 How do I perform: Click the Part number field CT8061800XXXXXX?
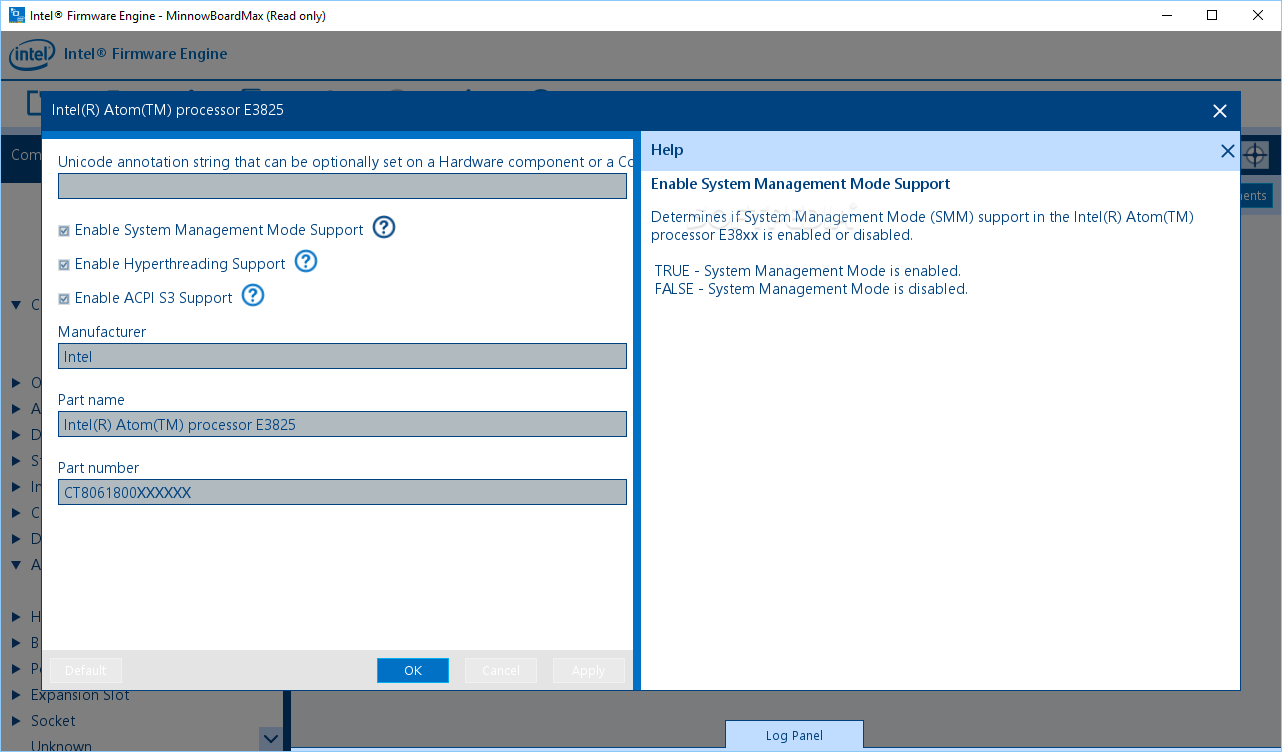click(x=342, y=492)
